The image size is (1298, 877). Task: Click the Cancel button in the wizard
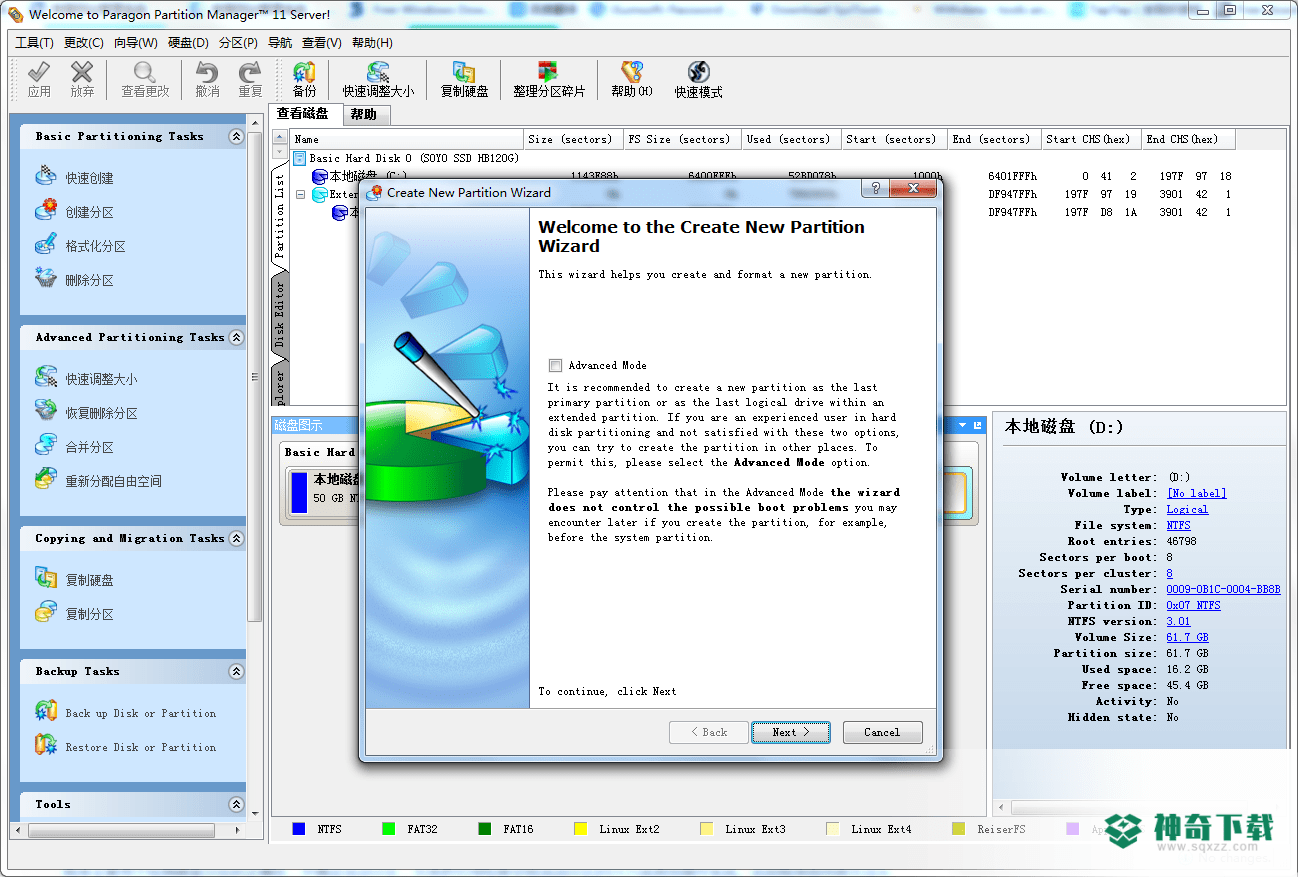[882, 732]
